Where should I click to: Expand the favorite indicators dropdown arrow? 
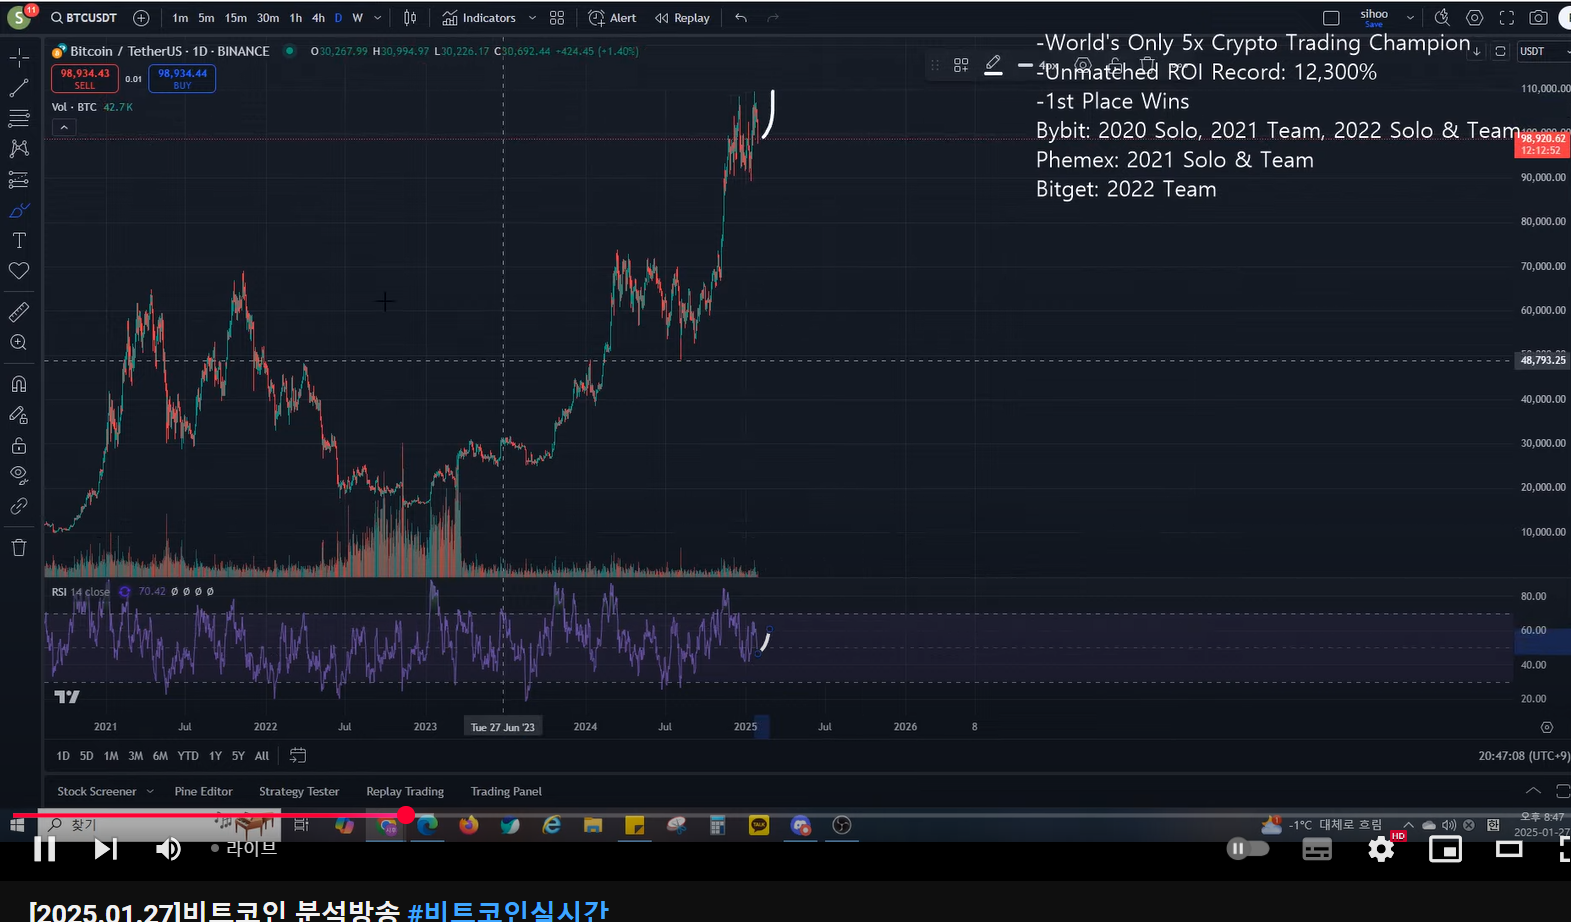[x=532, y=18]
